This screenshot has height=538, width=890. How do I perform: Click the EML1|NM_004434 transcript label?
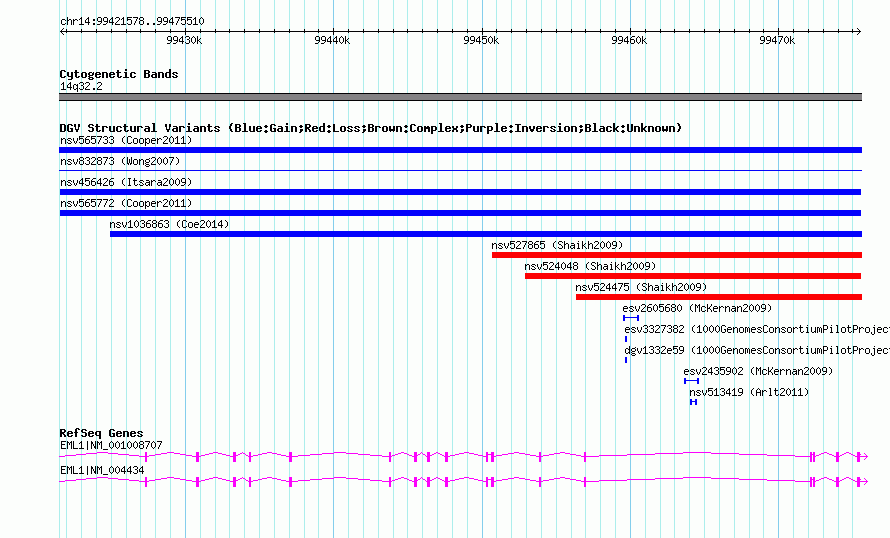point(102,470)
